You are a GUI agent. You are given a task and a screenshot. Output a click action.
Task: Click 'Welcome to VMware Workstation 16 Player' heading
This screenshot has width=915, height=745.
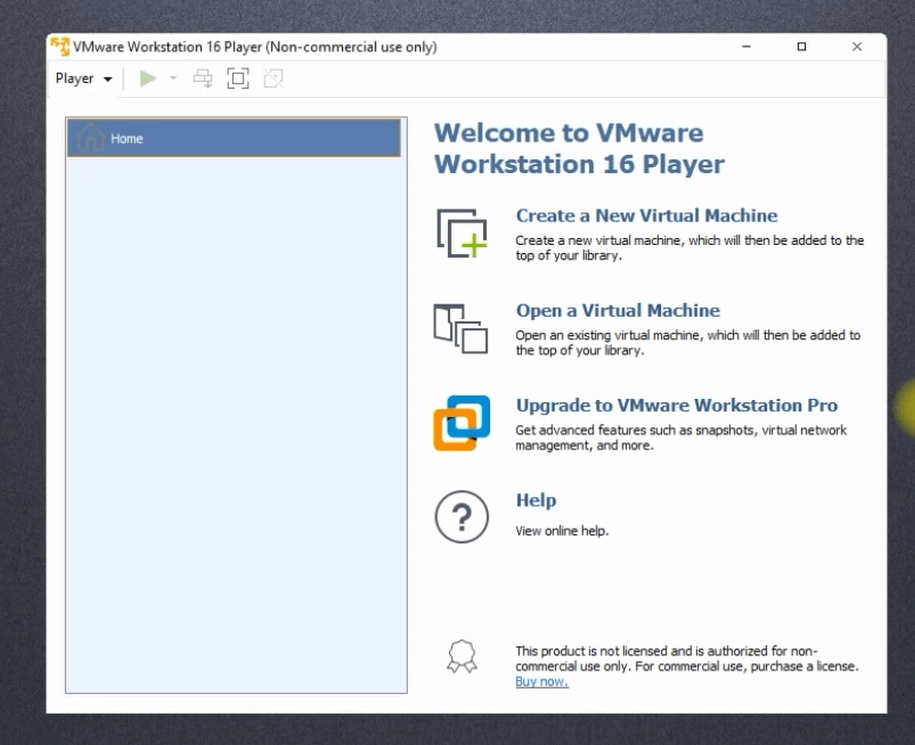click(x=579, y=148)
